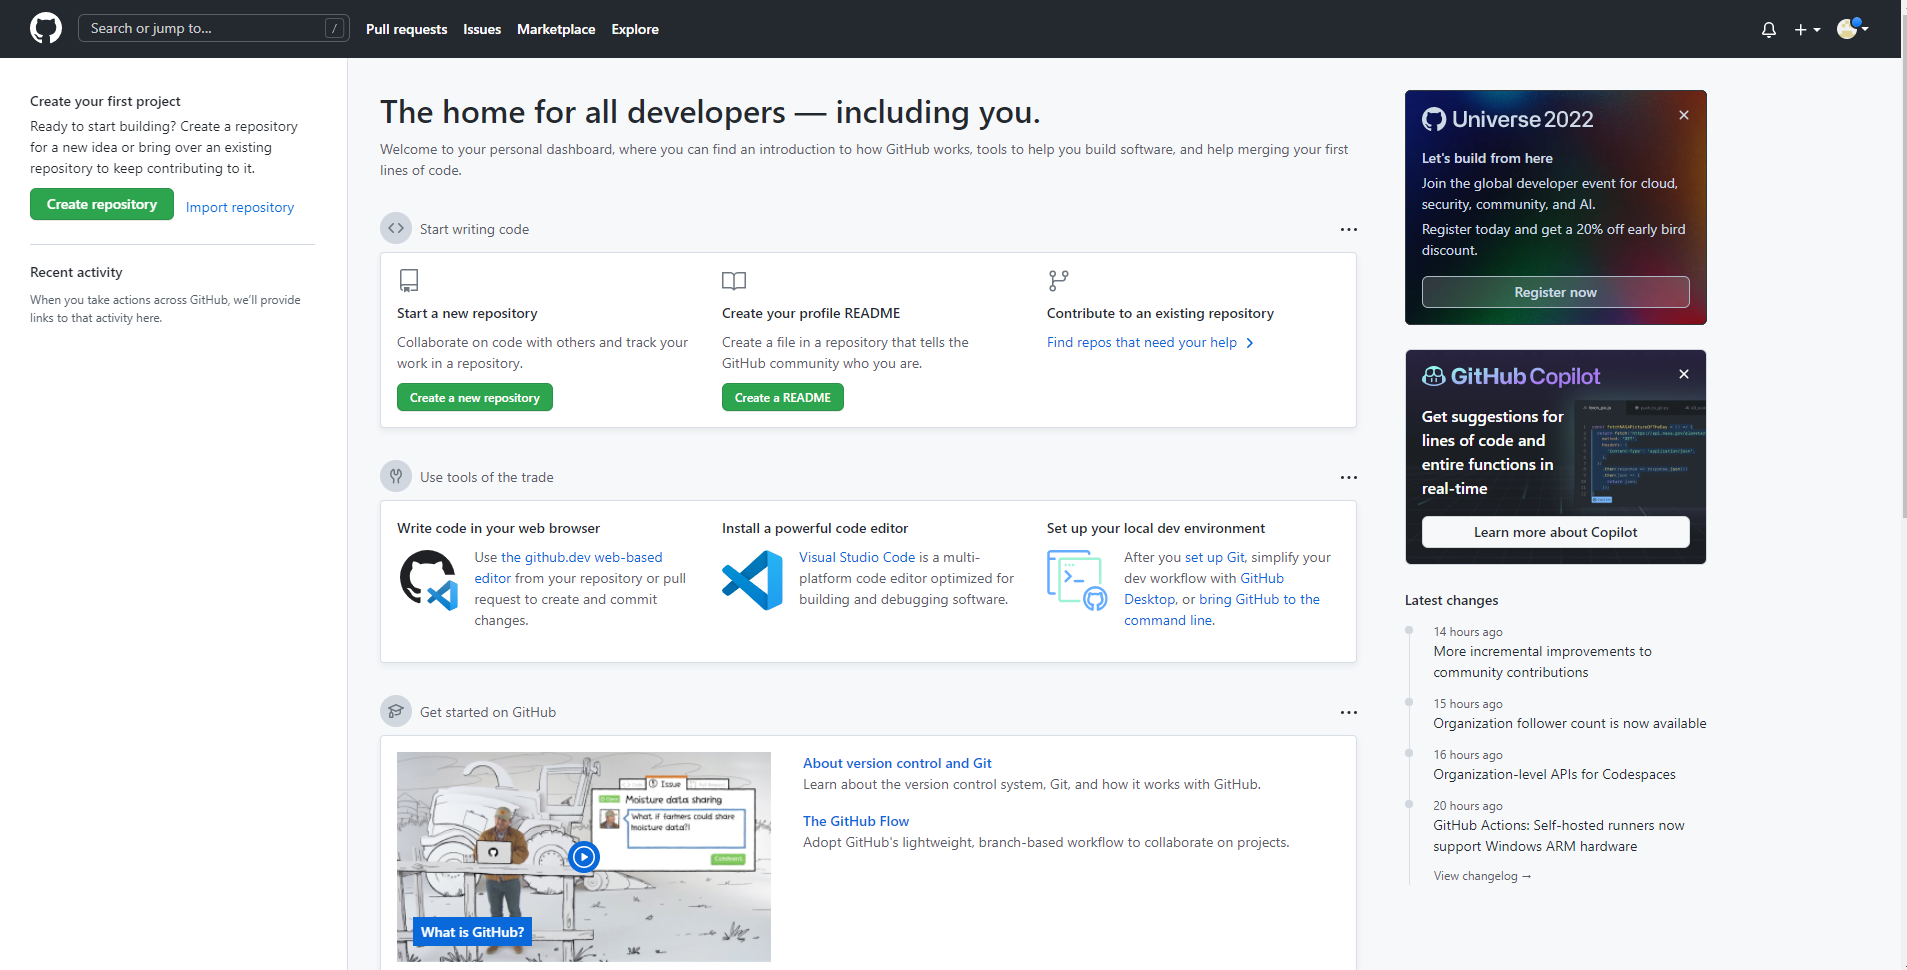Screen dimensions: 1907x970
Task: Open Organization follower count is now available
Action: tap(1570, 723)
